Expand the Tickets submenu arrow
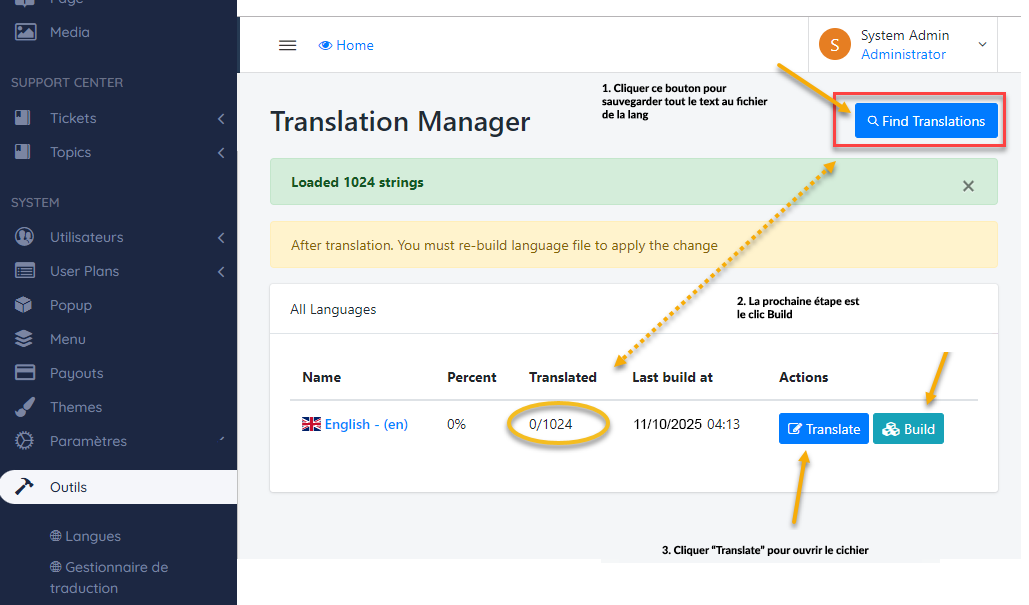1029x605 pixels. [220, 119]
